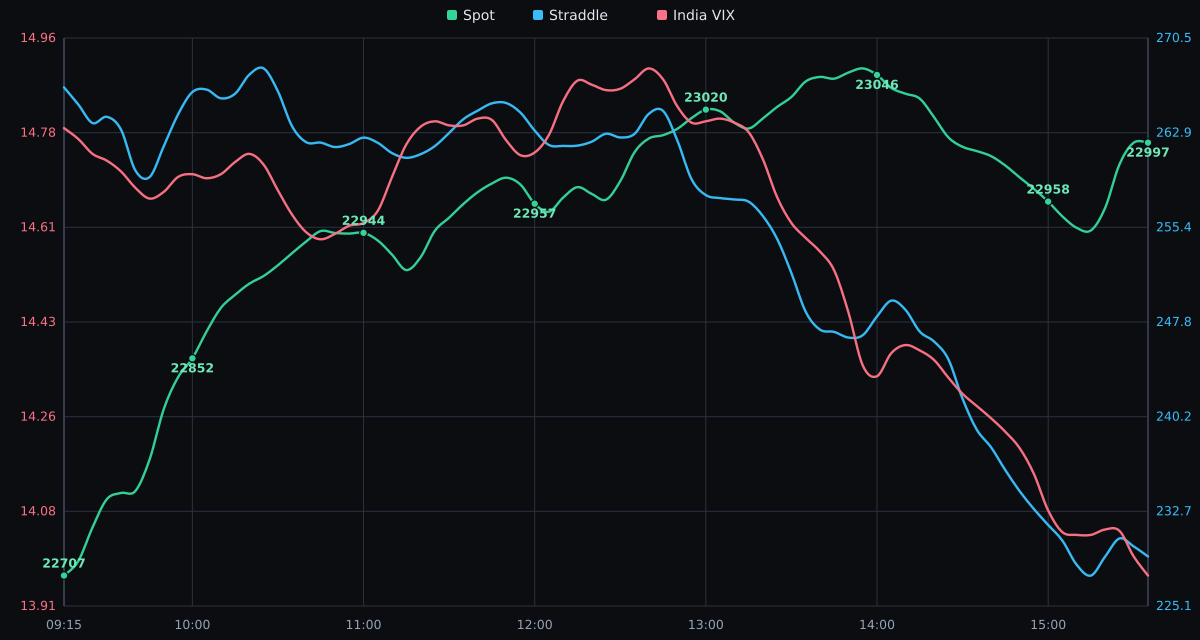Click the 232.7 straddle axis value
The width and height of the screenshot is (1200, 640).
coord(1174,511)
